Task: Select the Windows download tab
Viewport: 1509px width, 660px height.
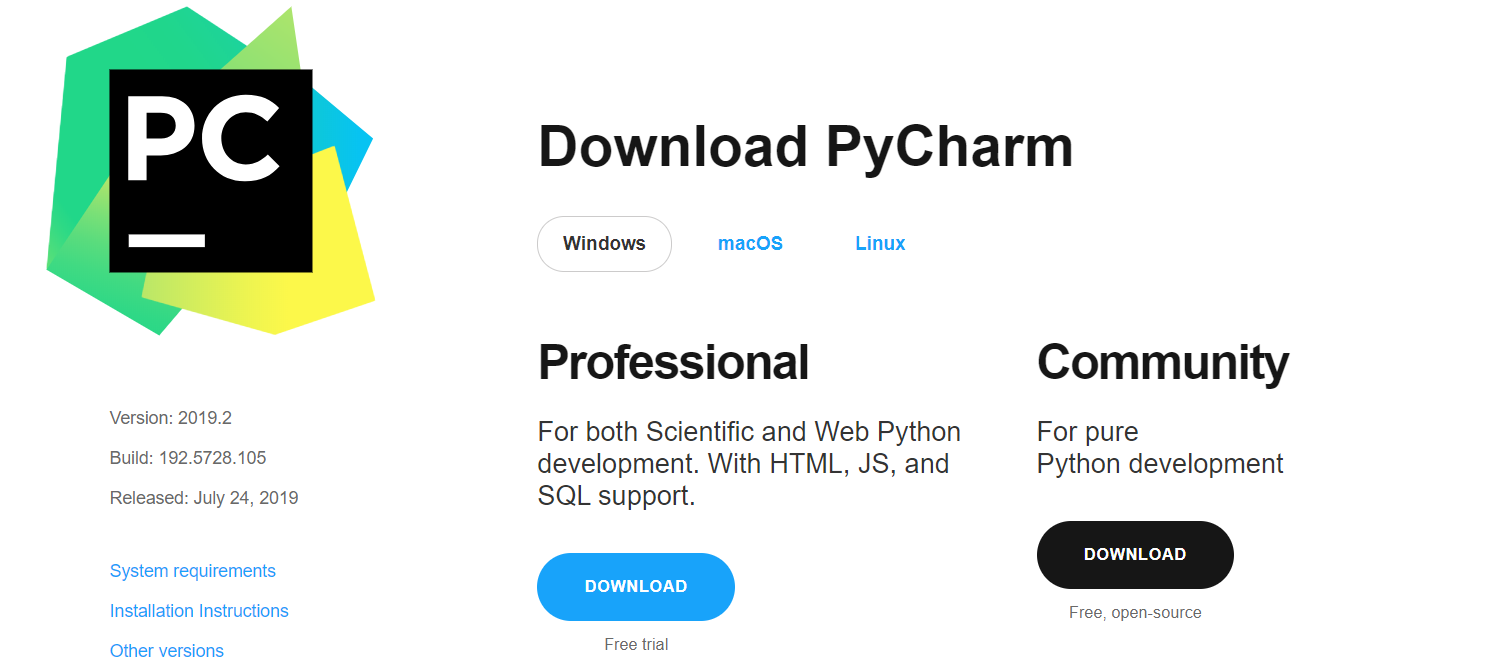Action: pos(604,243)
